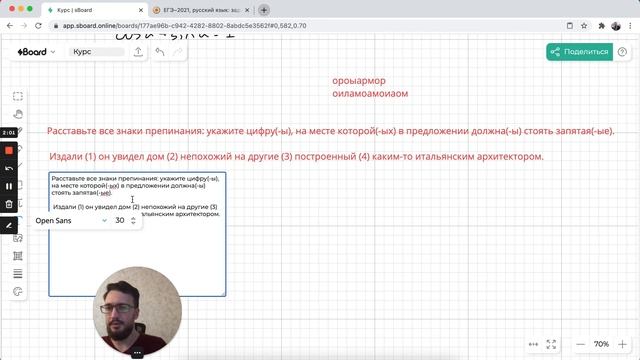Click the webcam bubble options dots
This screenshot has width=640, height=360.
pos(137,353)
